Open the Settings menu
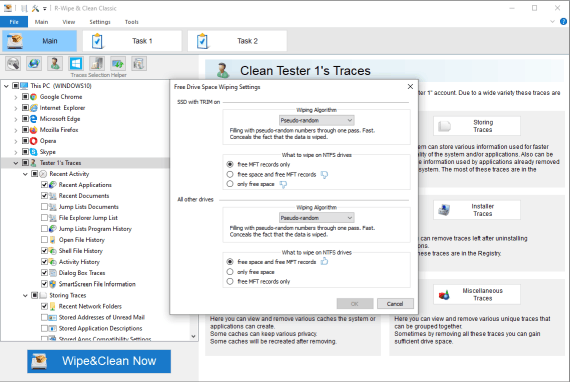This screenshot has height=382, width=570. [100, 22]
